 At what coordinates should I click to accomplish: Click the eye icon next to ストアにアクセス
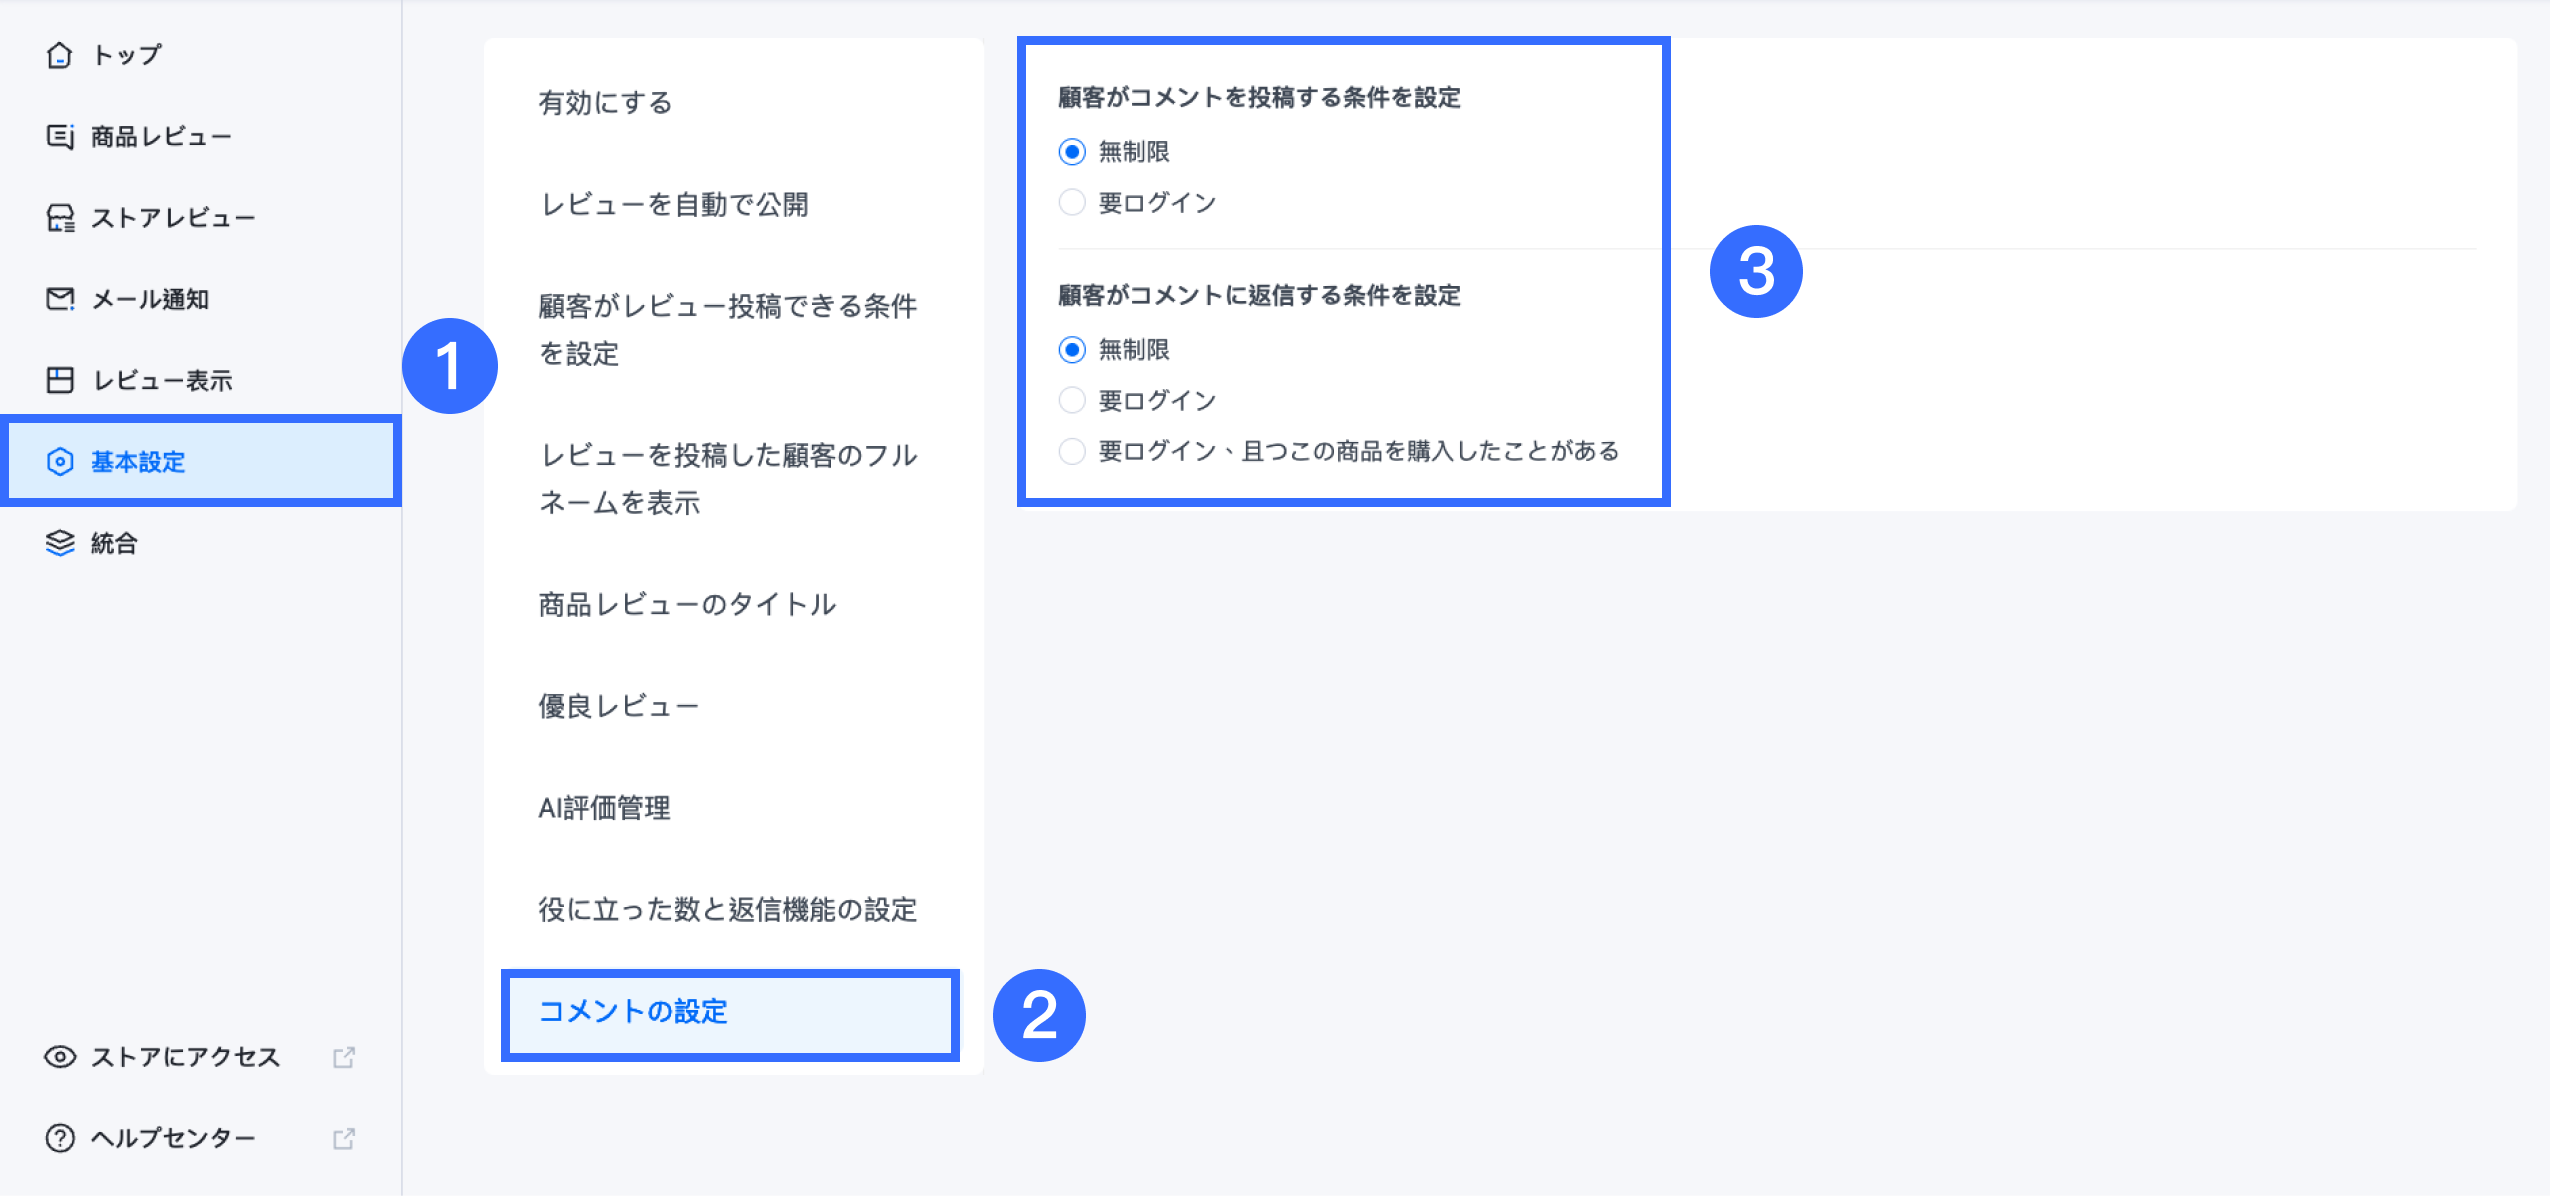pyautogui.click(x=60, y=1057)
